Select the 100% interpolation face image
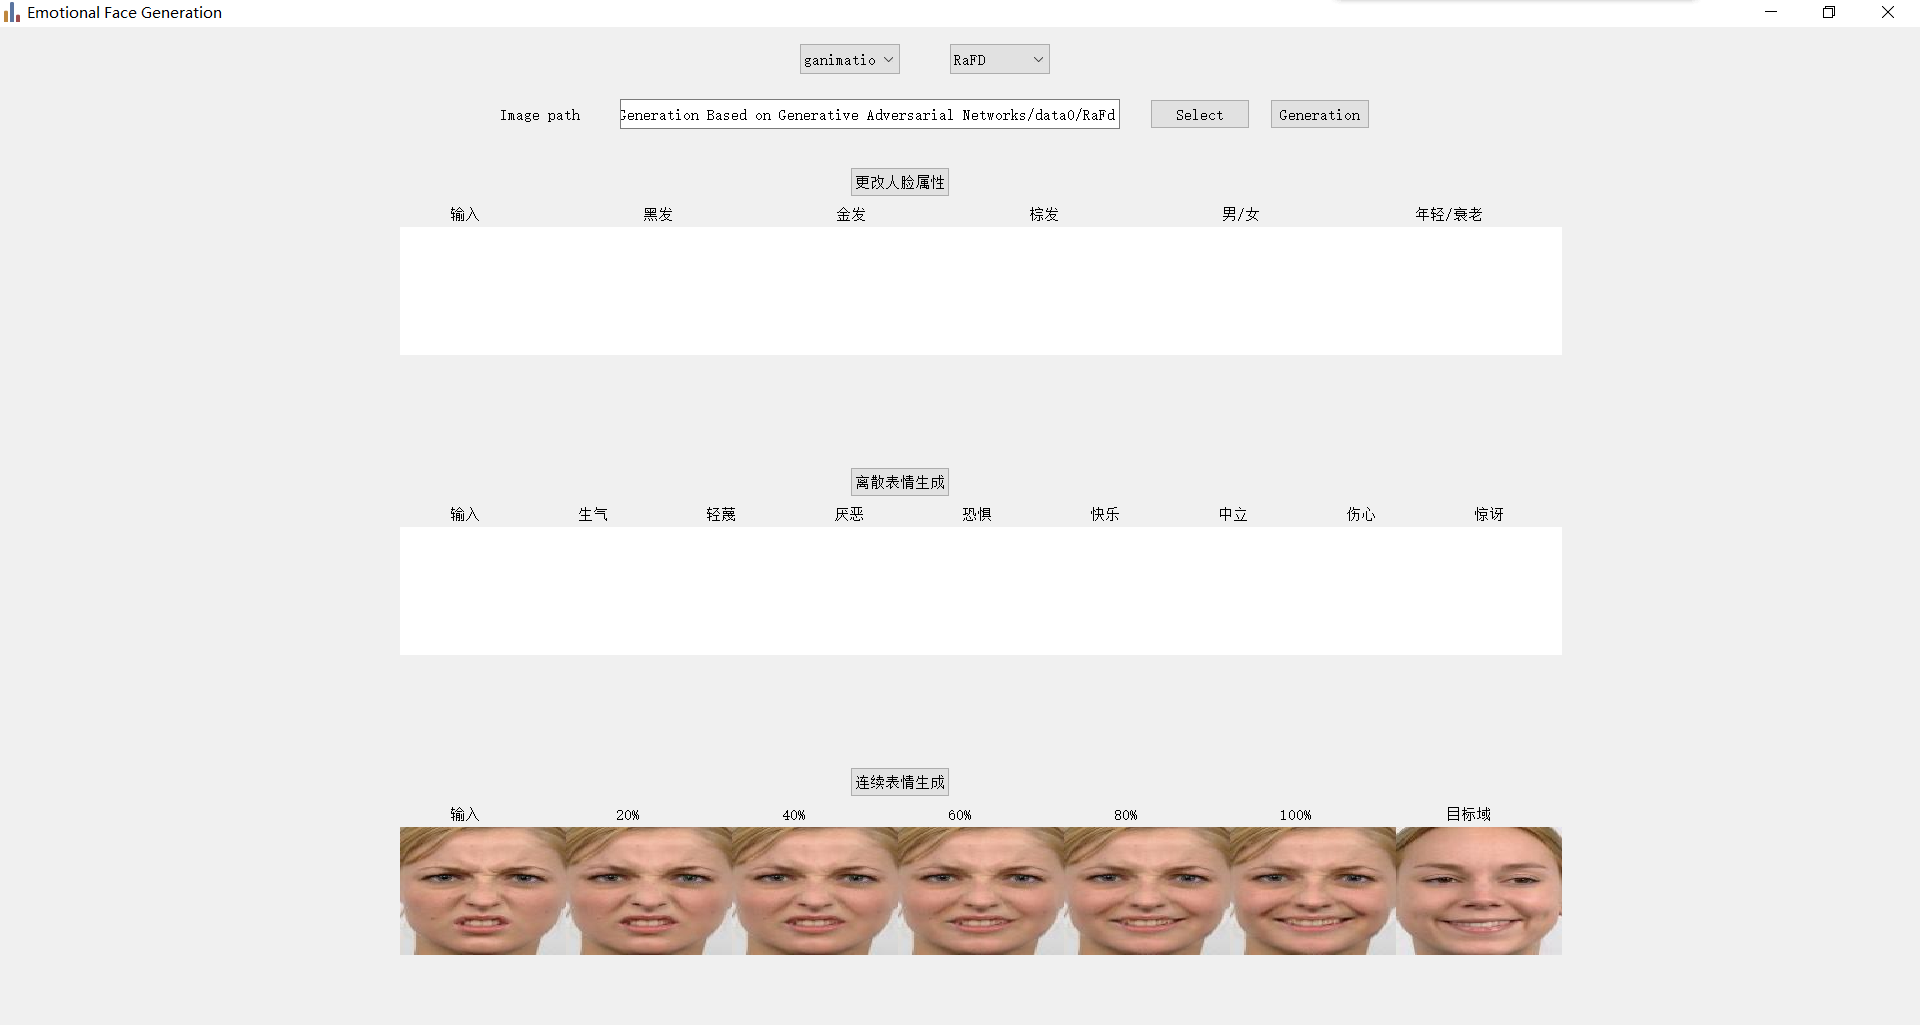Image resolution: width=1920 pixels, height=1025 pixels. click(x=1312, y=890)
